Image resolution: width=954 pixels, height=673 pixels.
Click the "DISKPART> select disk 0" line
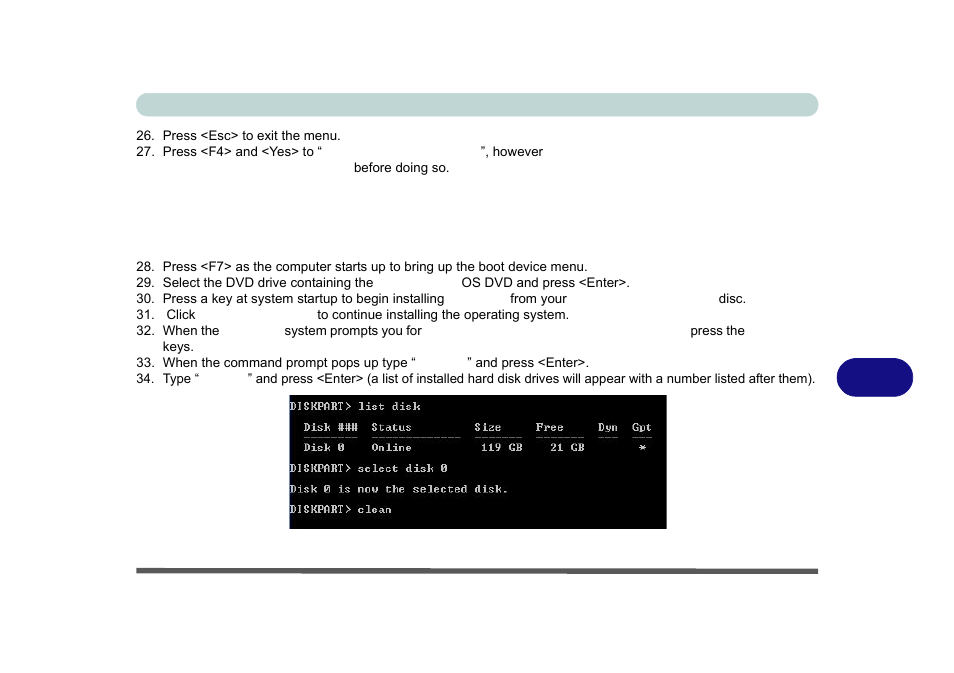[369, 469]
